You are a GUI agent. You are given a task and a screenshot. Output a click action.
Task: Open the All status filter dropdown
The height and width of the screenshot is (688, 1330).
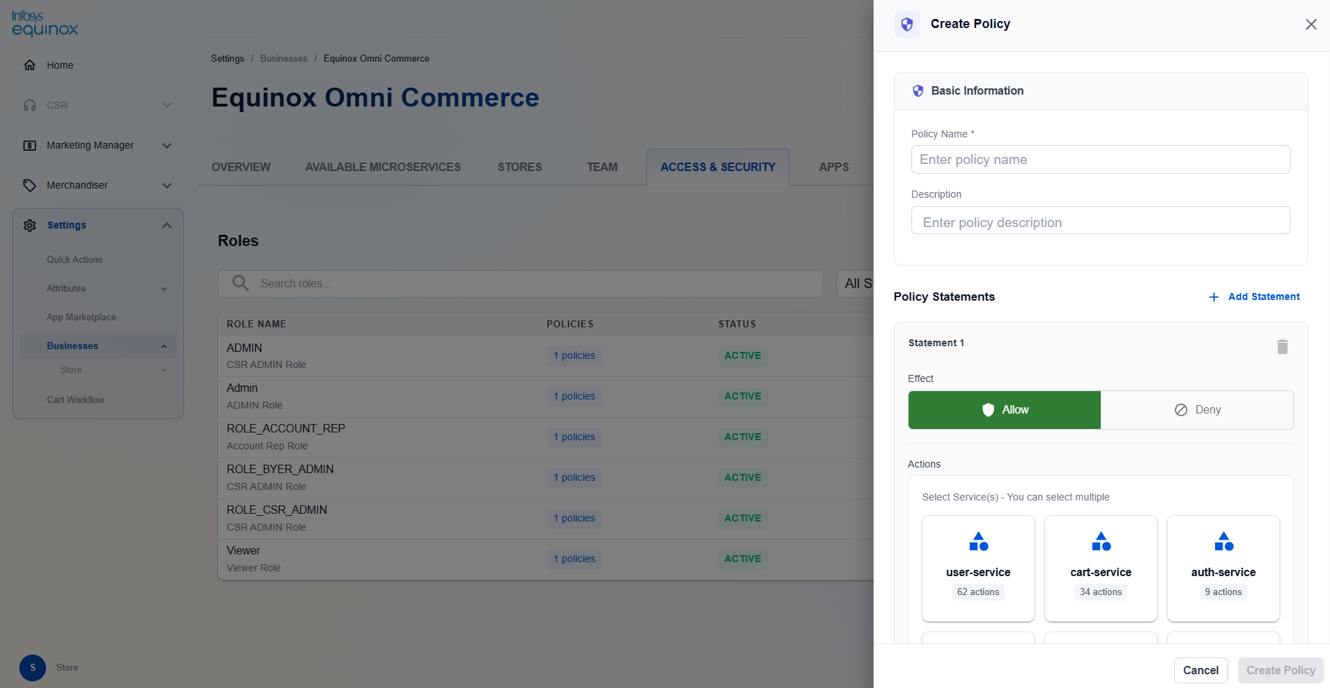point(855,283)
